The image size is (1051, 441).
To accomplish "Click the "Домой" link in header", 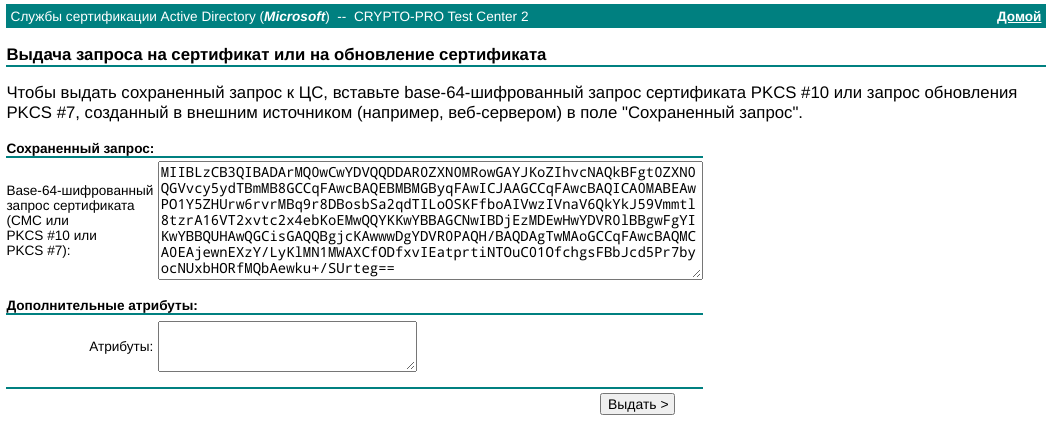I will click(1019, 17).
